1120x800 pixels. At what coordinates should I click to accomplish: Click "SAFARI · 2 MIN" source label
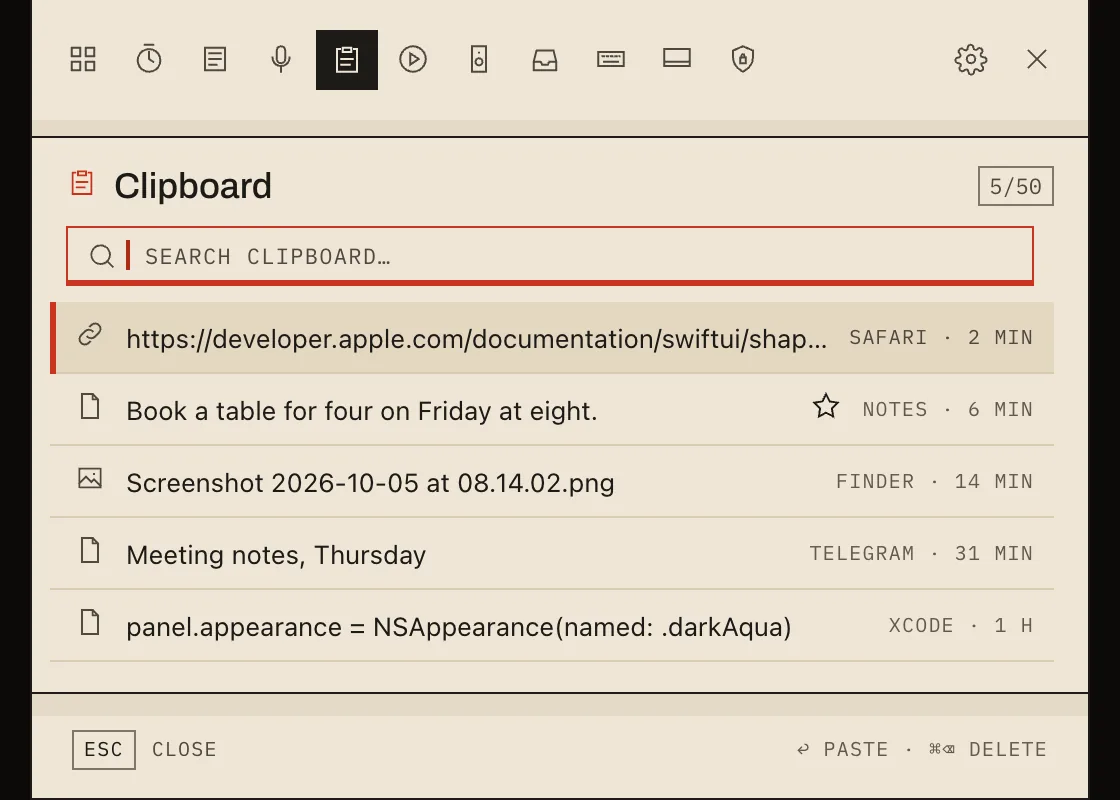[941, 337]
